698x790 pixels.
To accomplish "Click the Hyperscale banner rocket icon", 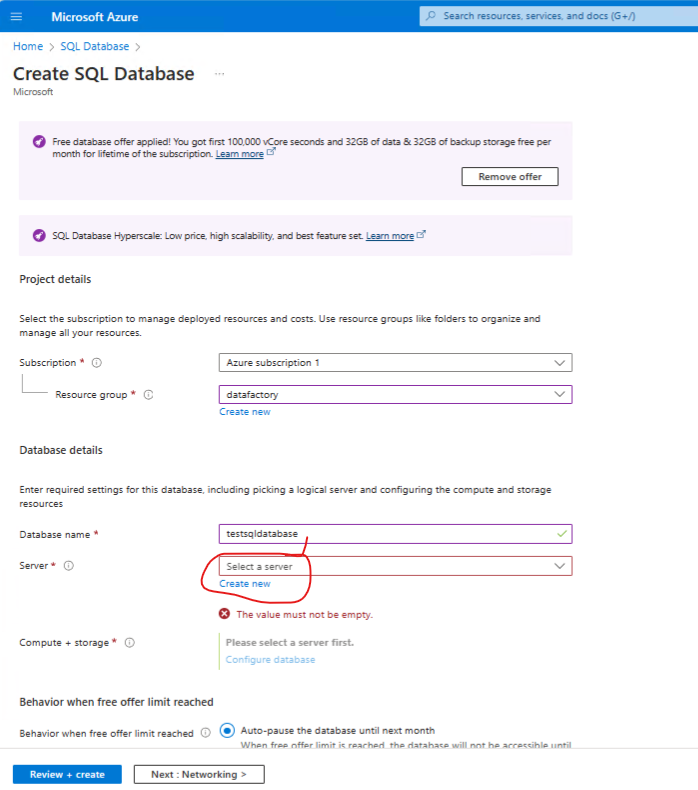I will tap(39, 235).
